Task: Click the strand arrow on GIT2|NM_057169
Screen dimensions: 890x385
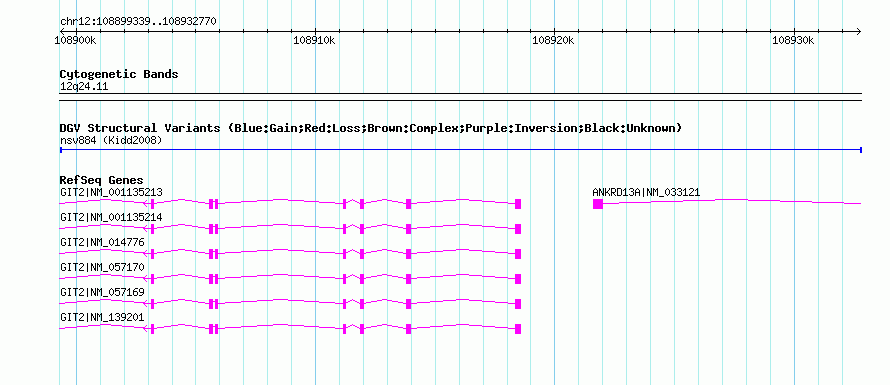Action: [x=146, y=304]
